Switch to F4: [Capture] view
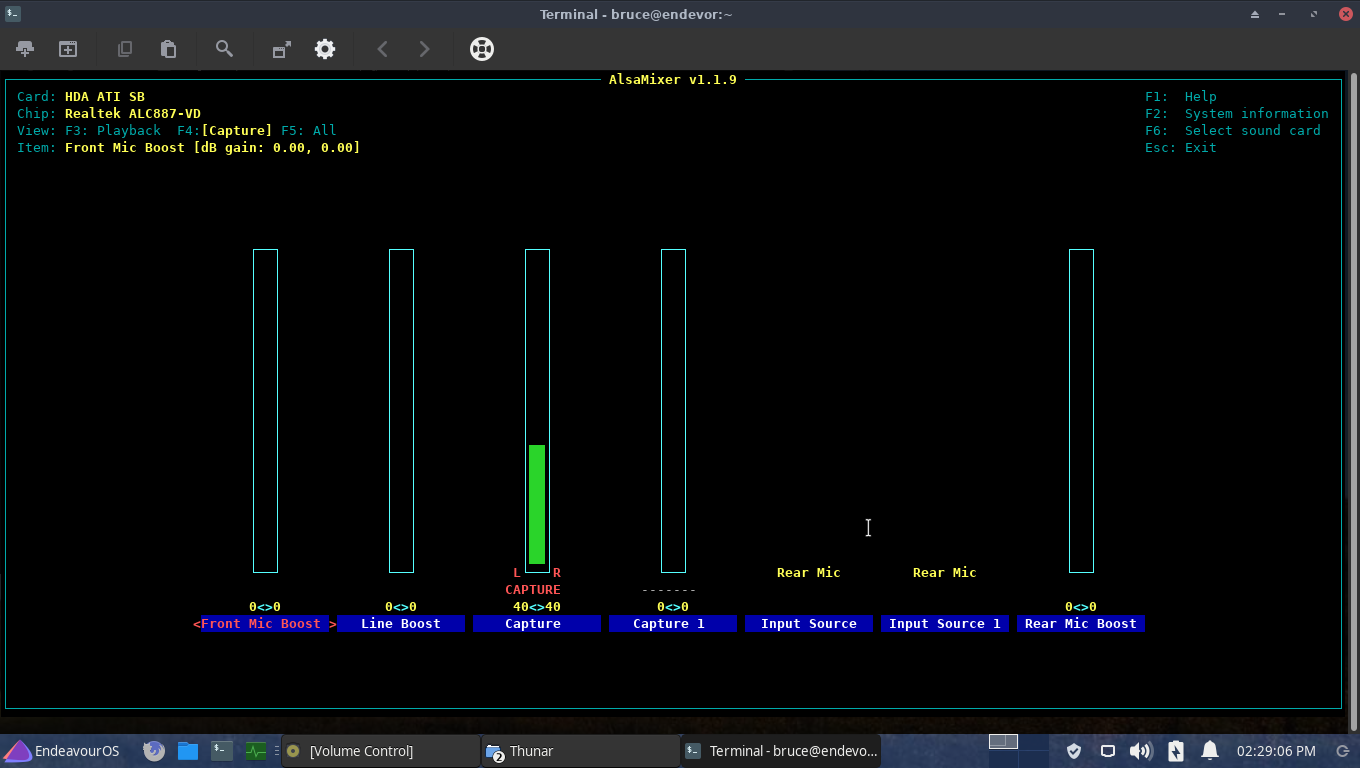The height and width of the screenshot is (768, 1360). point(225,130)
